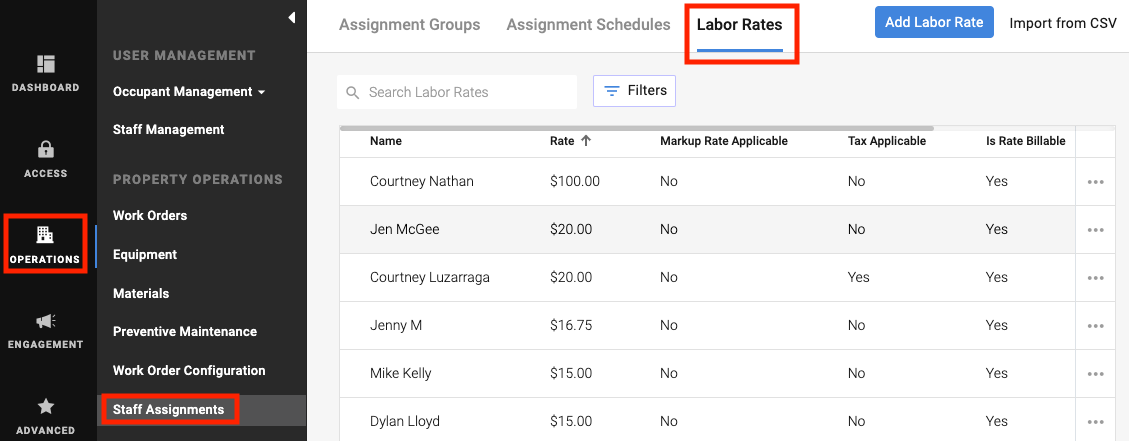Go to Preventive Maintenance in sidebar
The width and height of the screenshot is (1129, 441).
coord(185,332)
